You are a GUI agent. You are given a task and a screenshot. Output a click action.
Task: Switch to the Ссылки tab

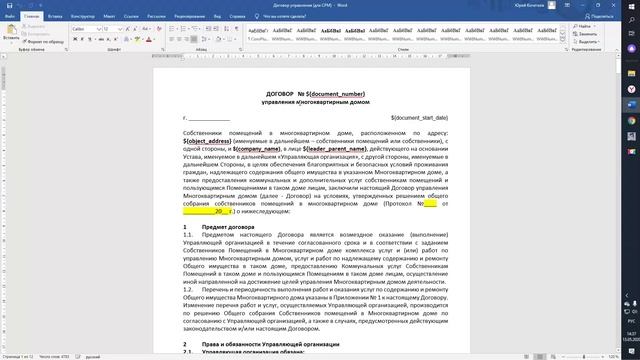(131, 16)
